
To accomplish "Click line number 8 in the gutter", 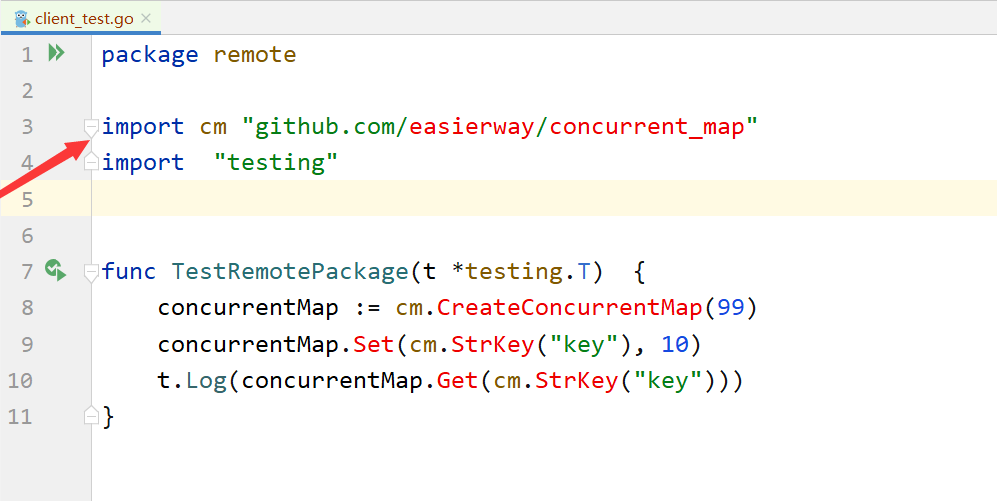I will 25,308.
